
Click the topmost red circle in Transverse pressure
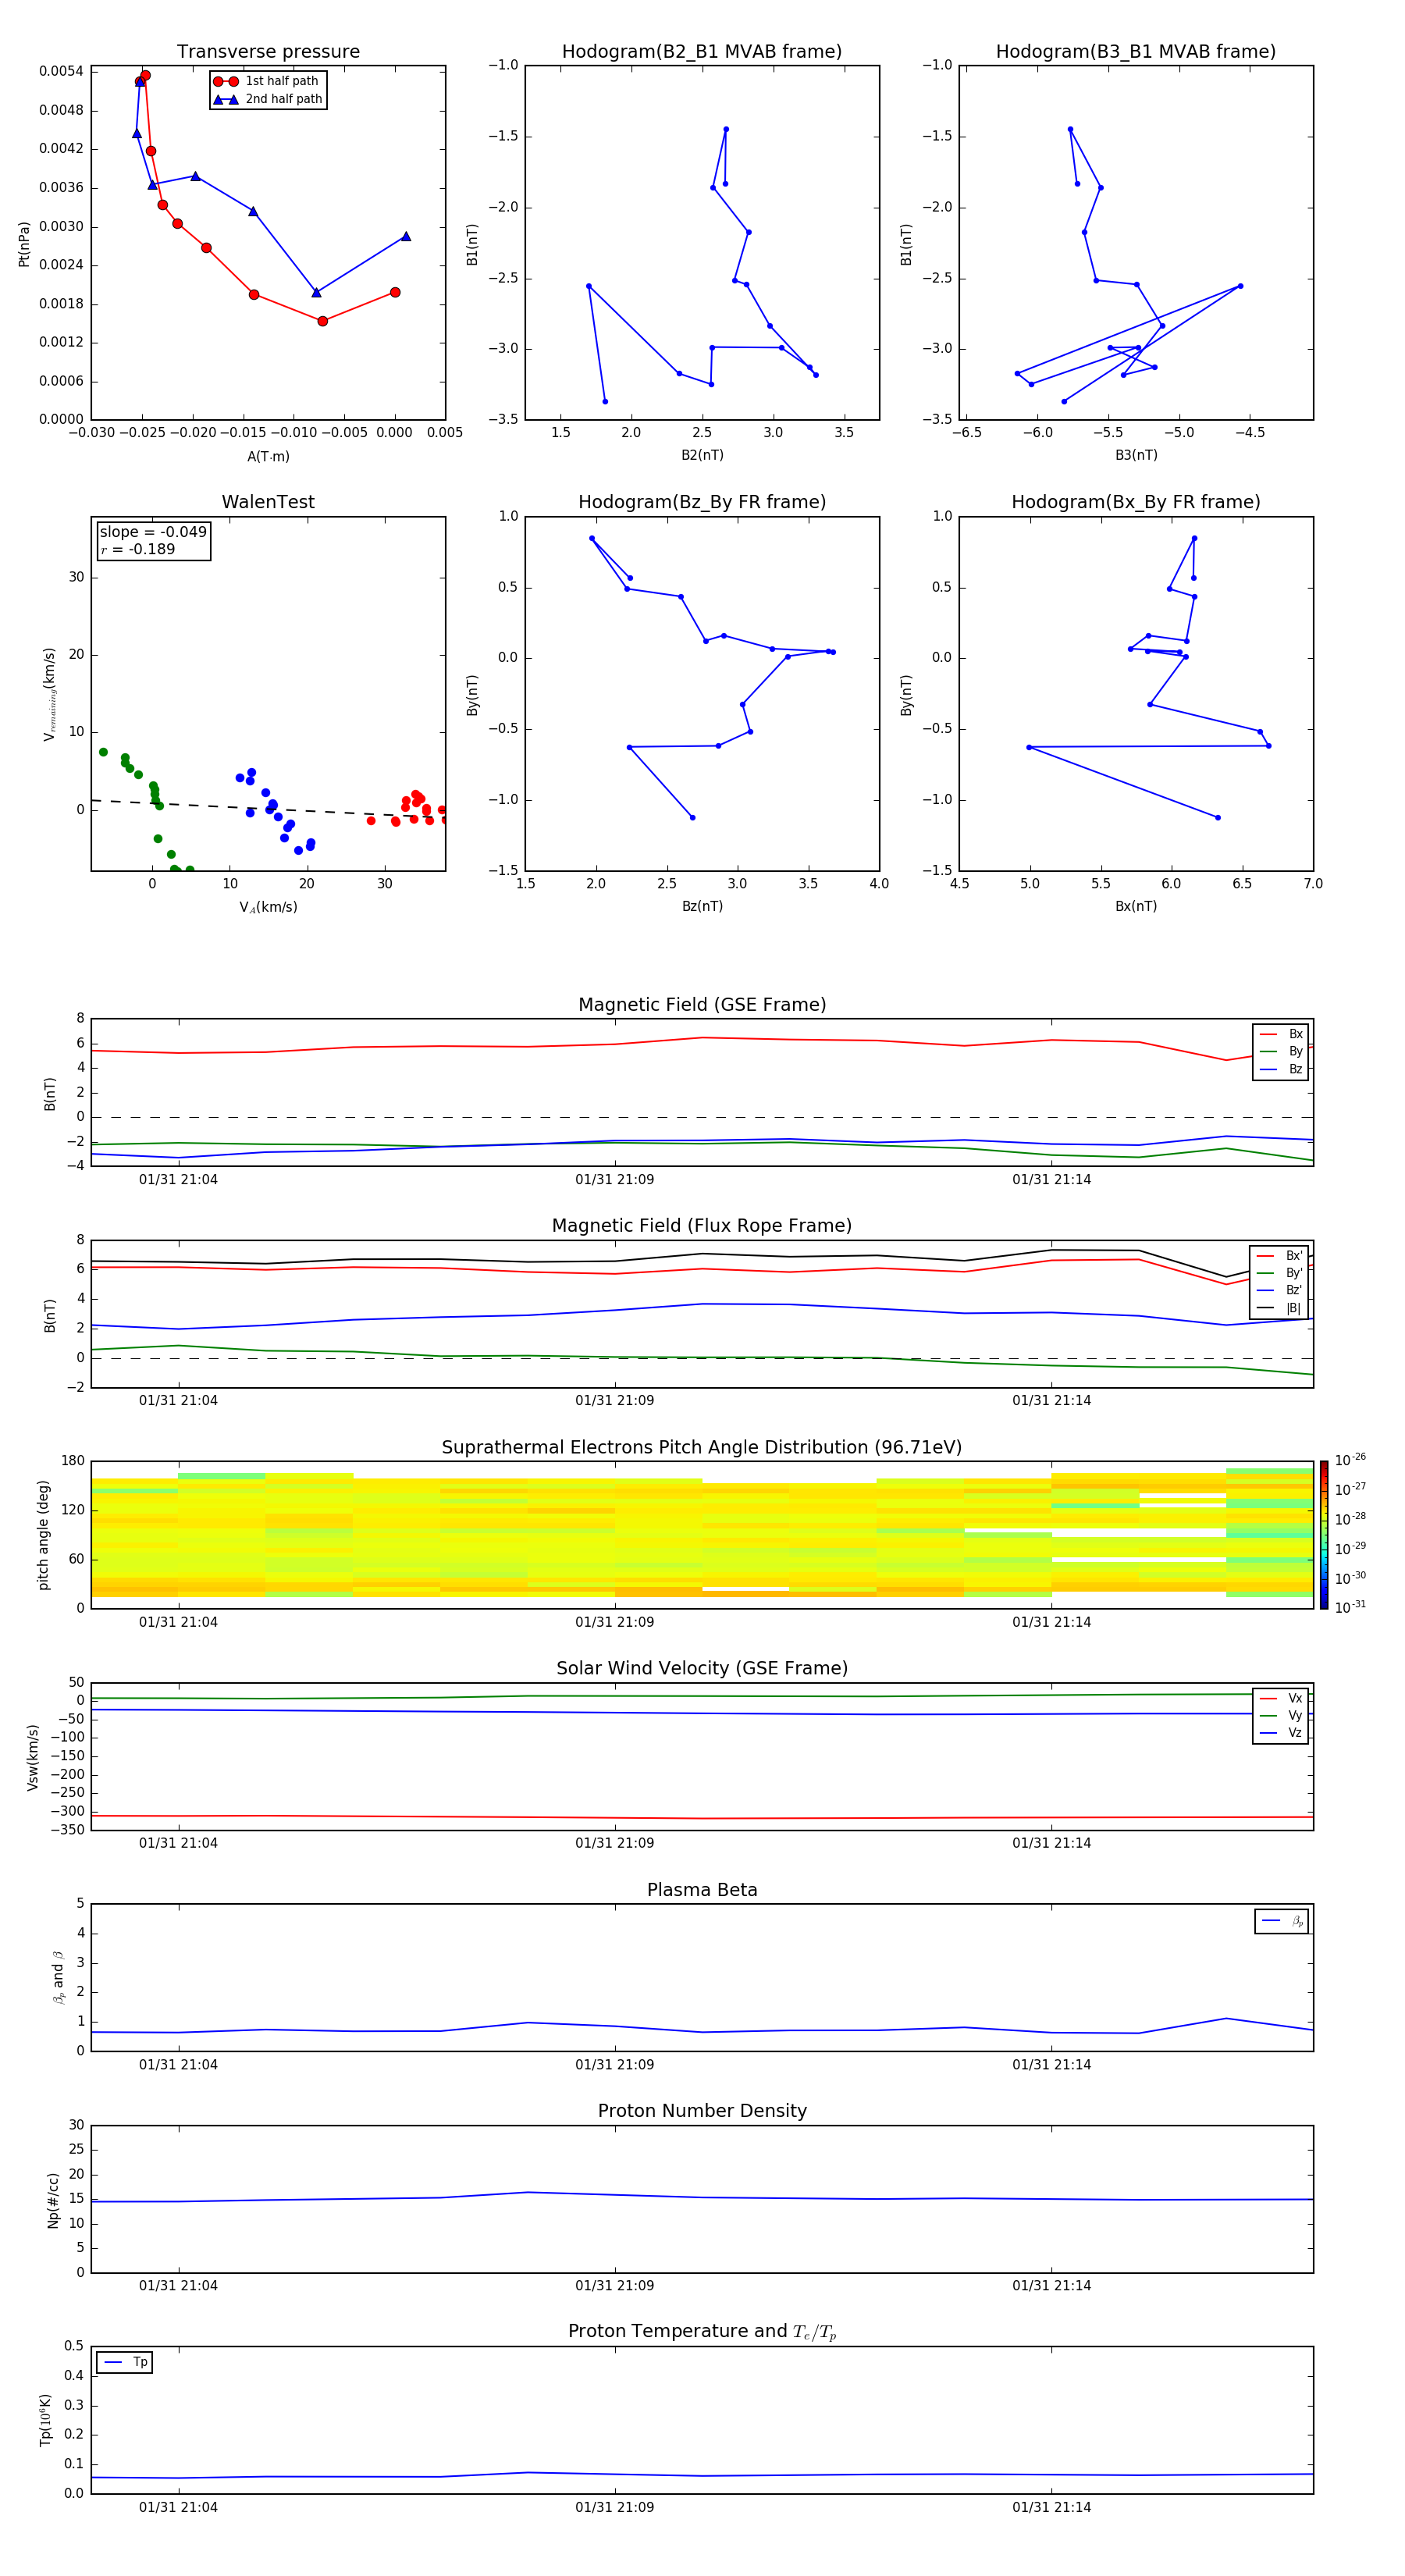click(x=146, y=76)
